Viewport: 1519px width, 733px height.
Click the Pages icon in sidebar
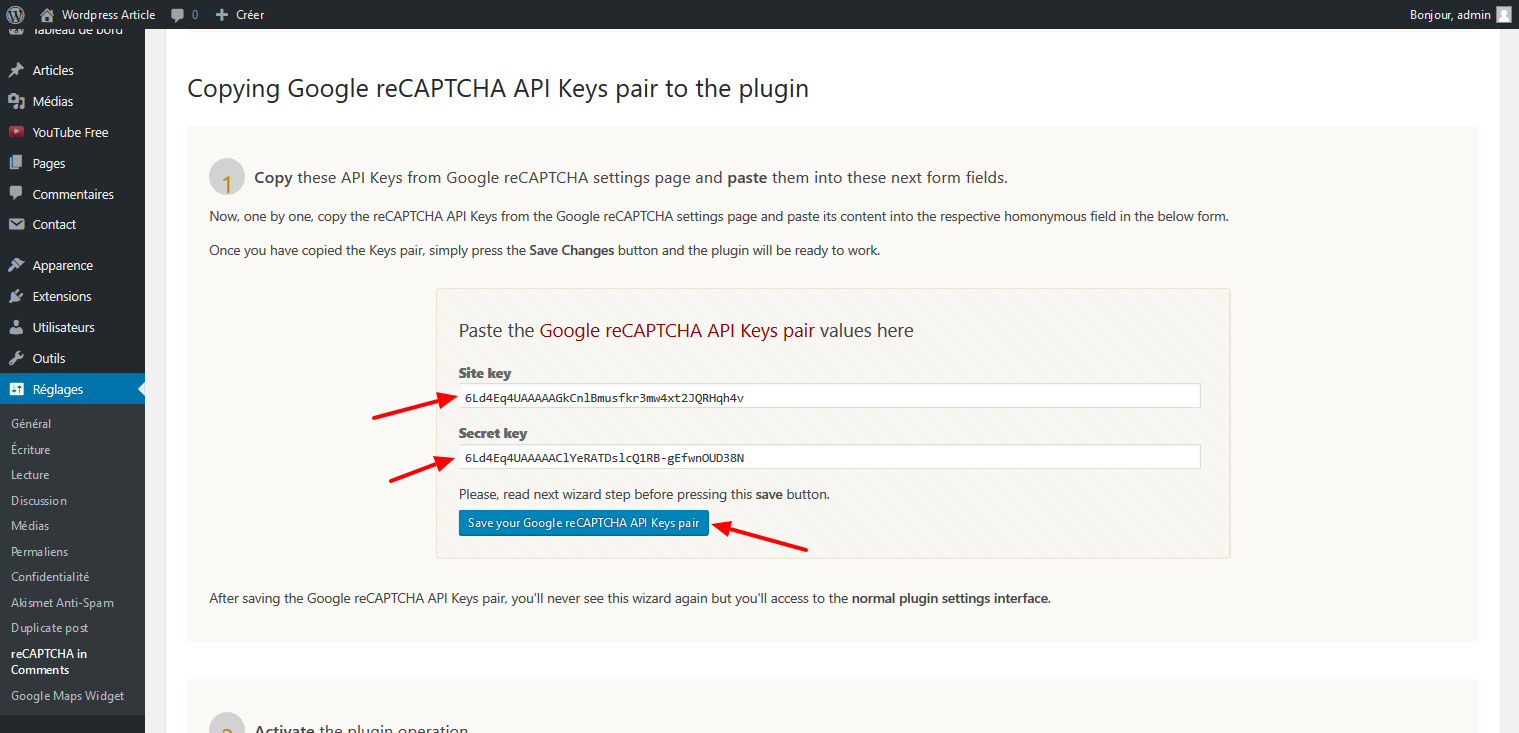(x=16, y=163)
